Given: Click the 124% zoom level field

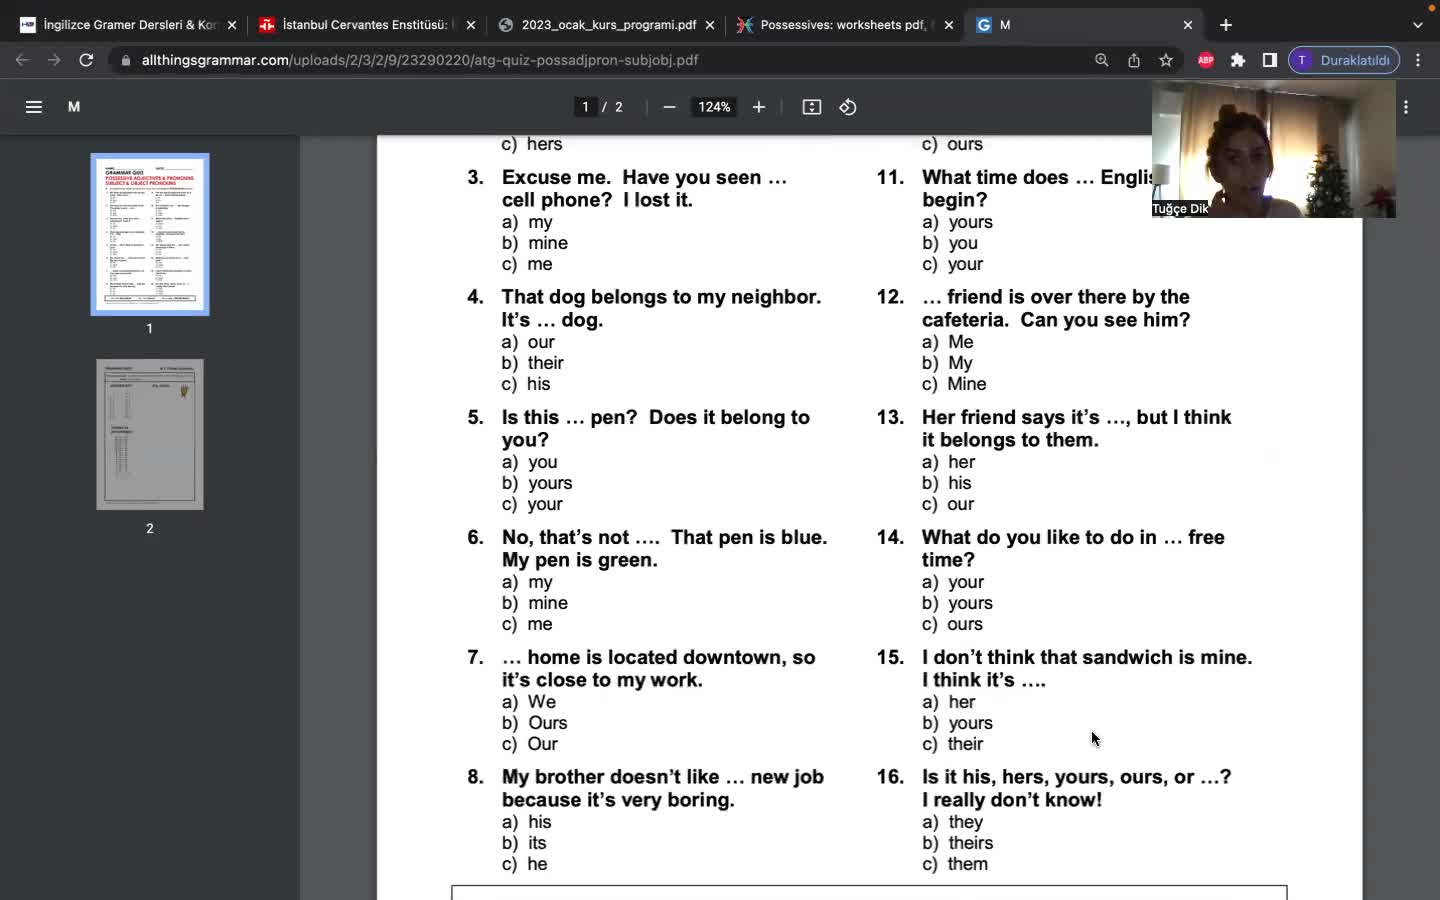Looking at the screenshot, I should 714,107.
